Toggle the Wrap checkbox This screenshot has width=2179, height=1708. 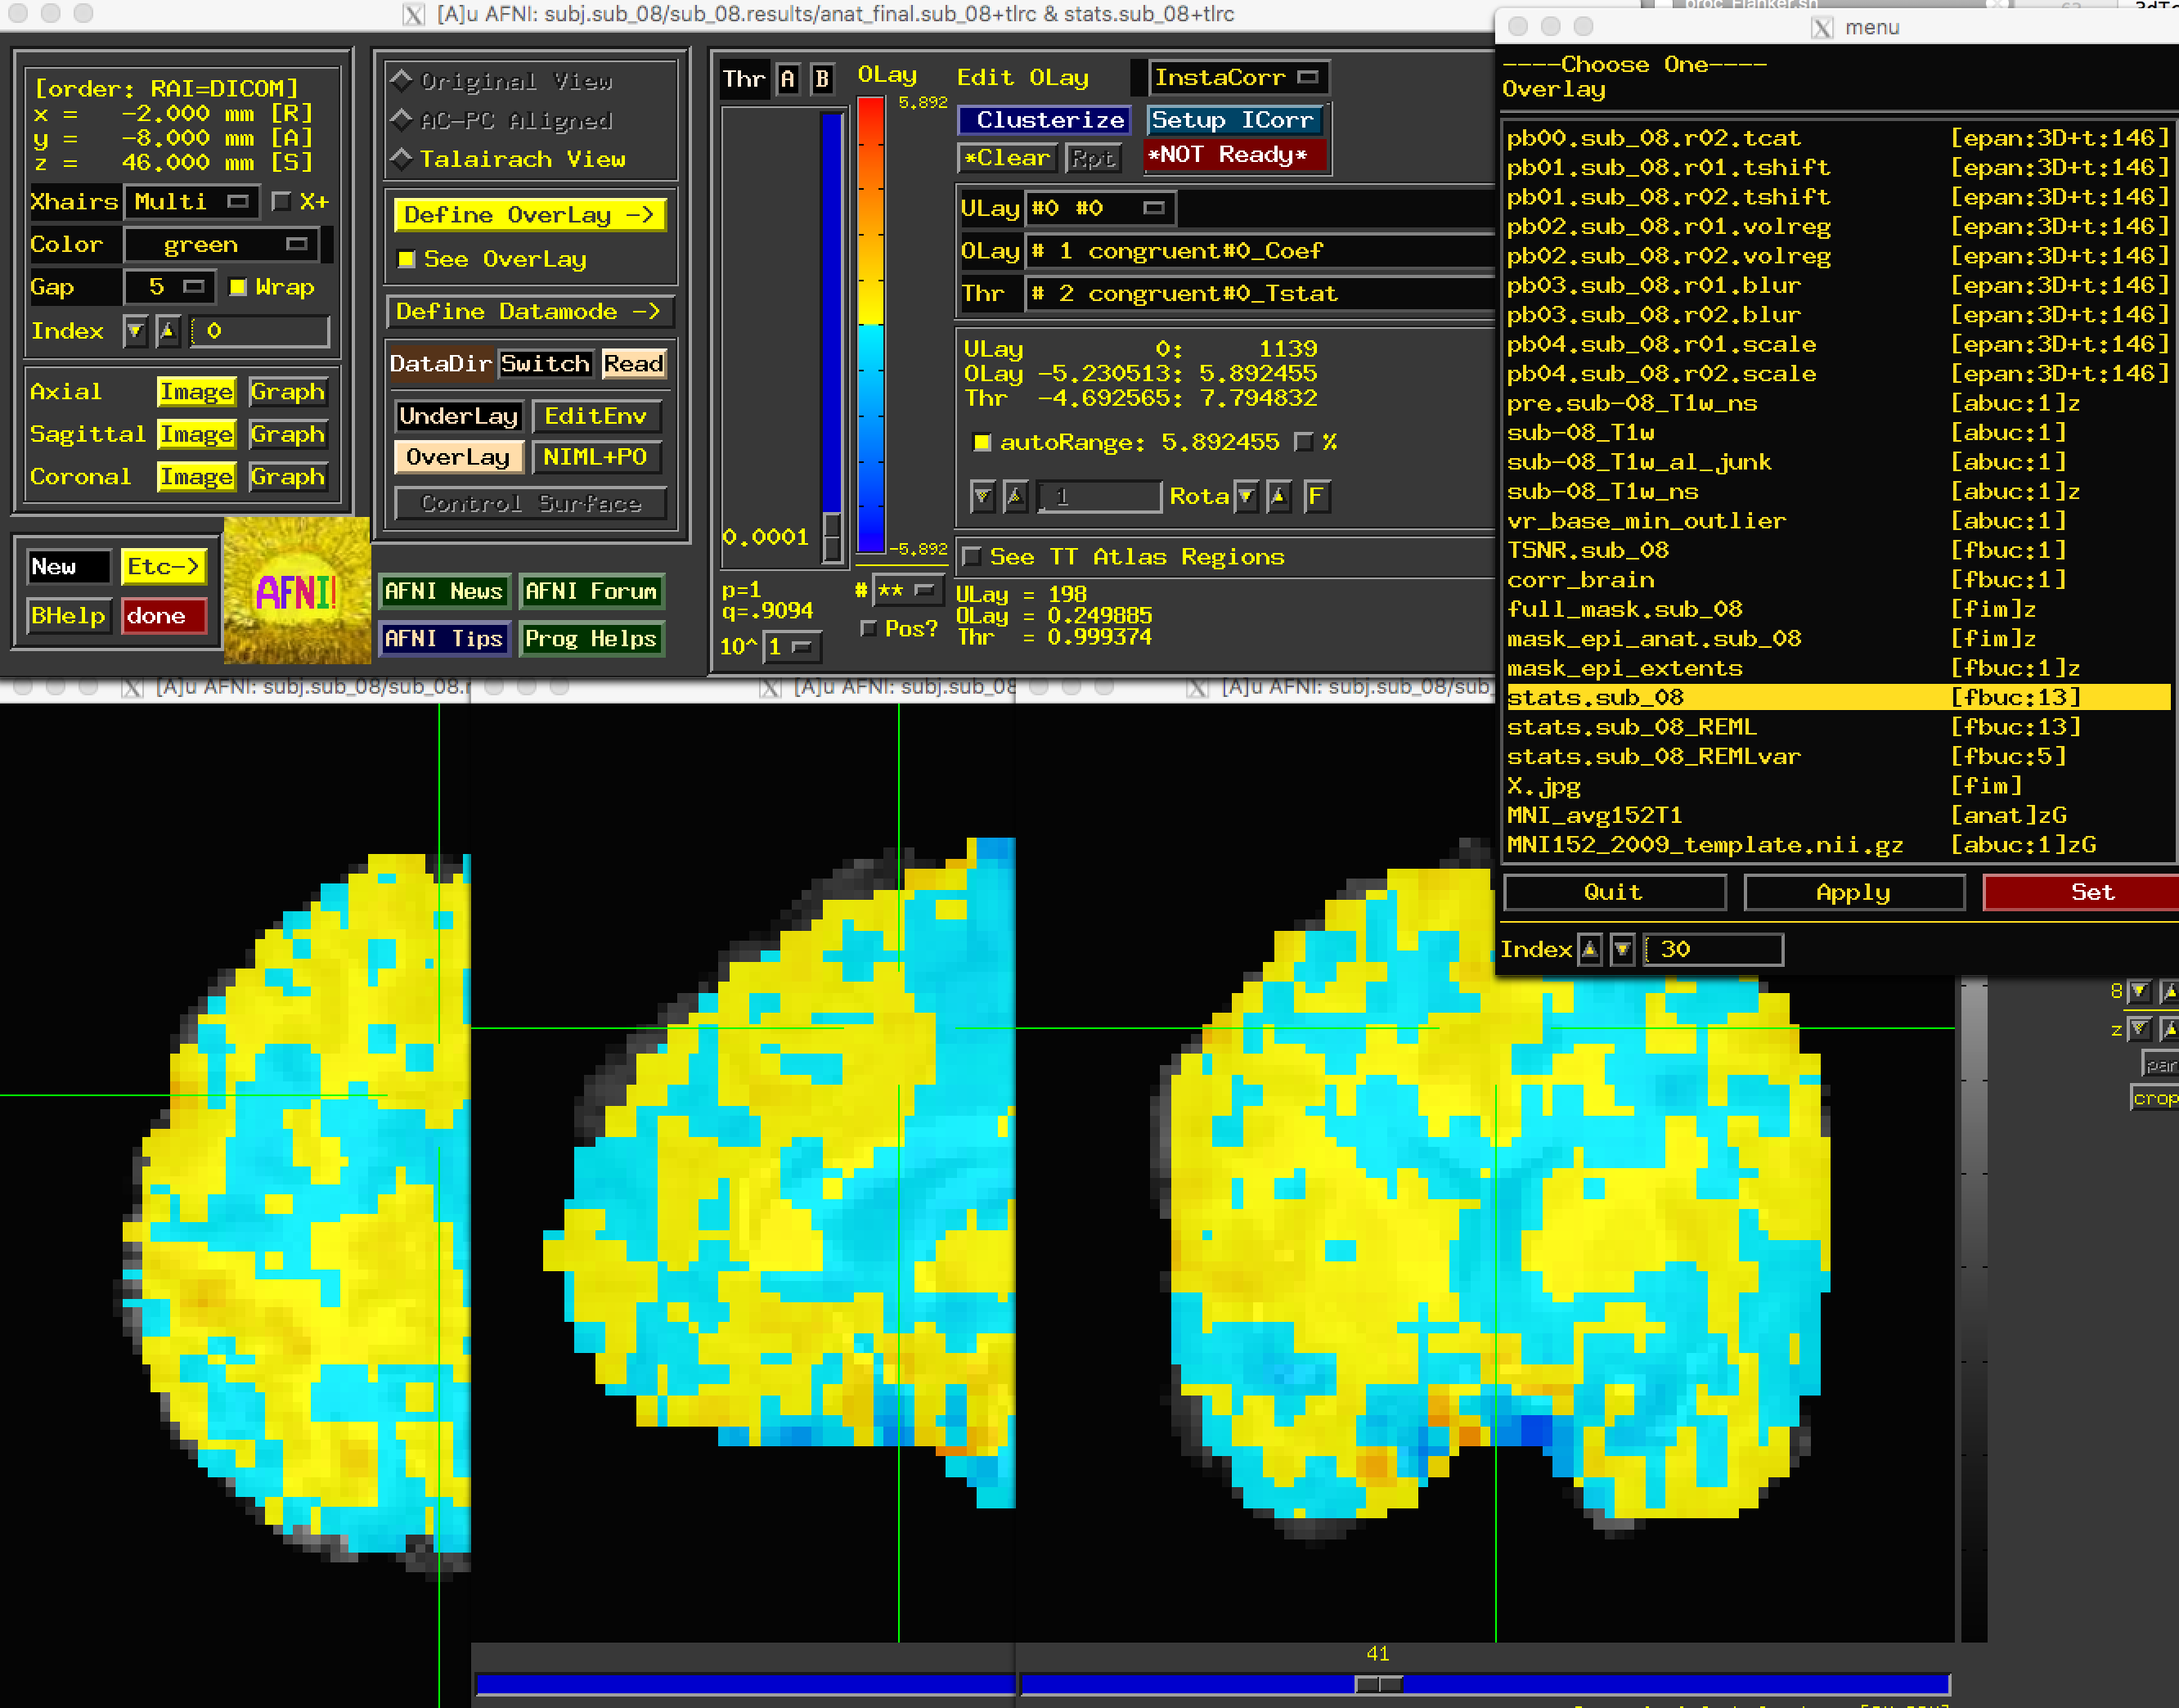coord(238,288)
